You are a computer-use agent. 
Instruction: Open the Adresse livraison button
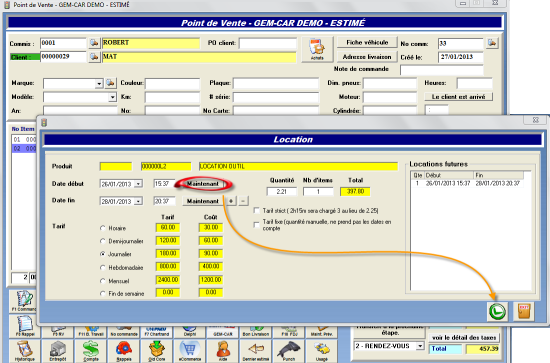[x=367, y=56]
